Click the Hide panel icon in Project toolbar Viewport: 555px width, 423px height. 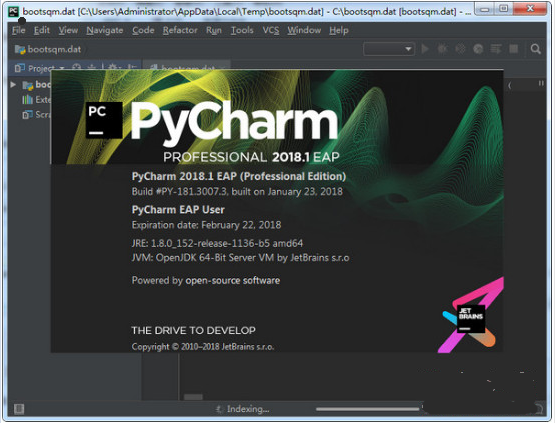[x=132, y=67]
